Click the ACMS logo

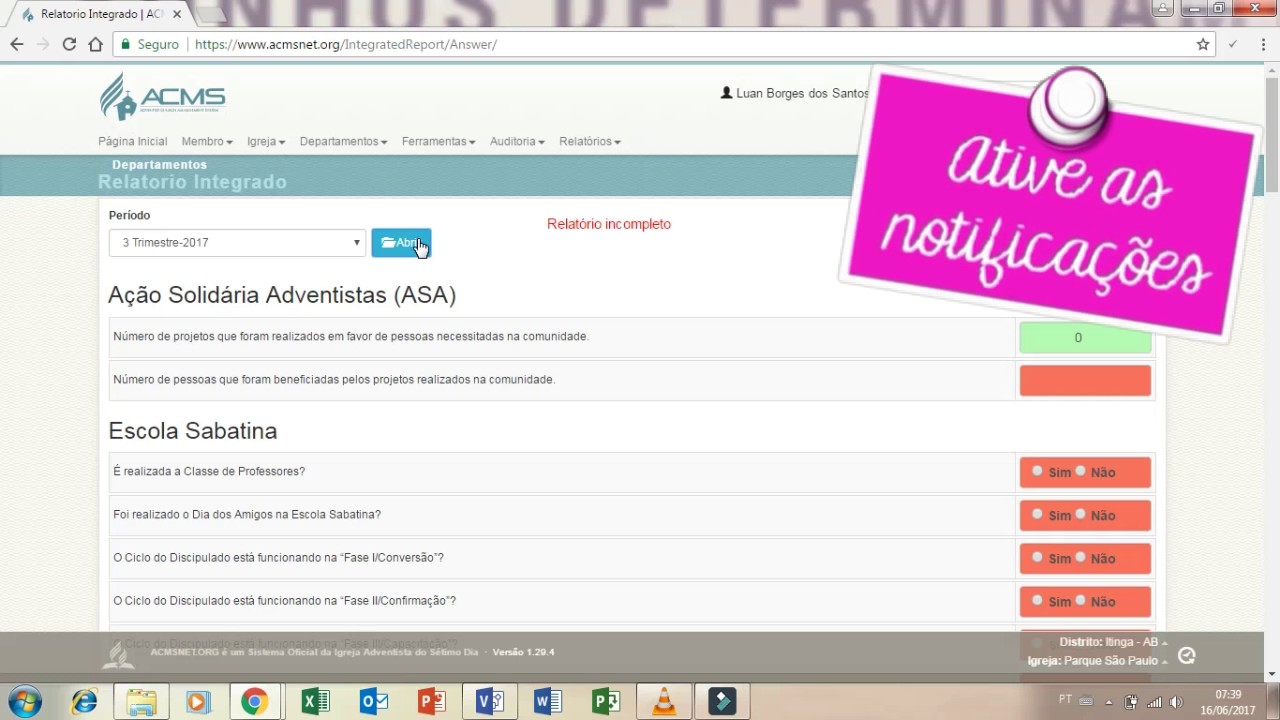pyautogui.click(x=163, y=97)
